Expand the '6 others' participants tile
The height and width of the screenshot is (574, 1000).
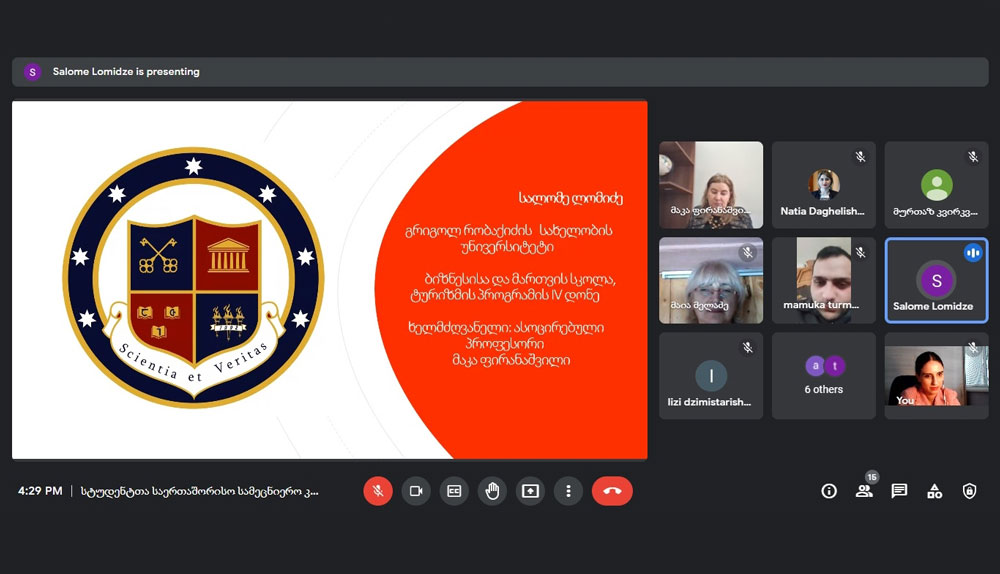click(824, 376)
